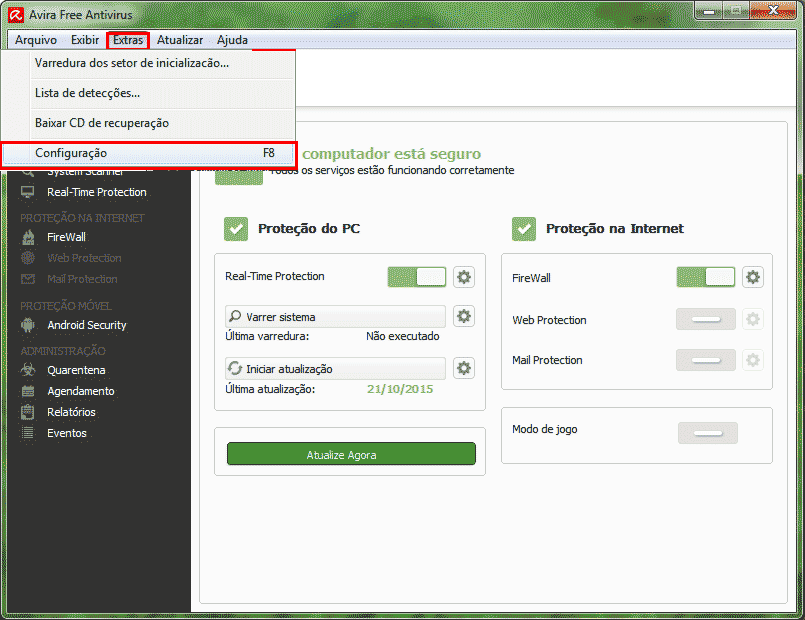Select Varredura dos setor de inicialização entry
The image size is (805, 620).
tap(148, 63)
